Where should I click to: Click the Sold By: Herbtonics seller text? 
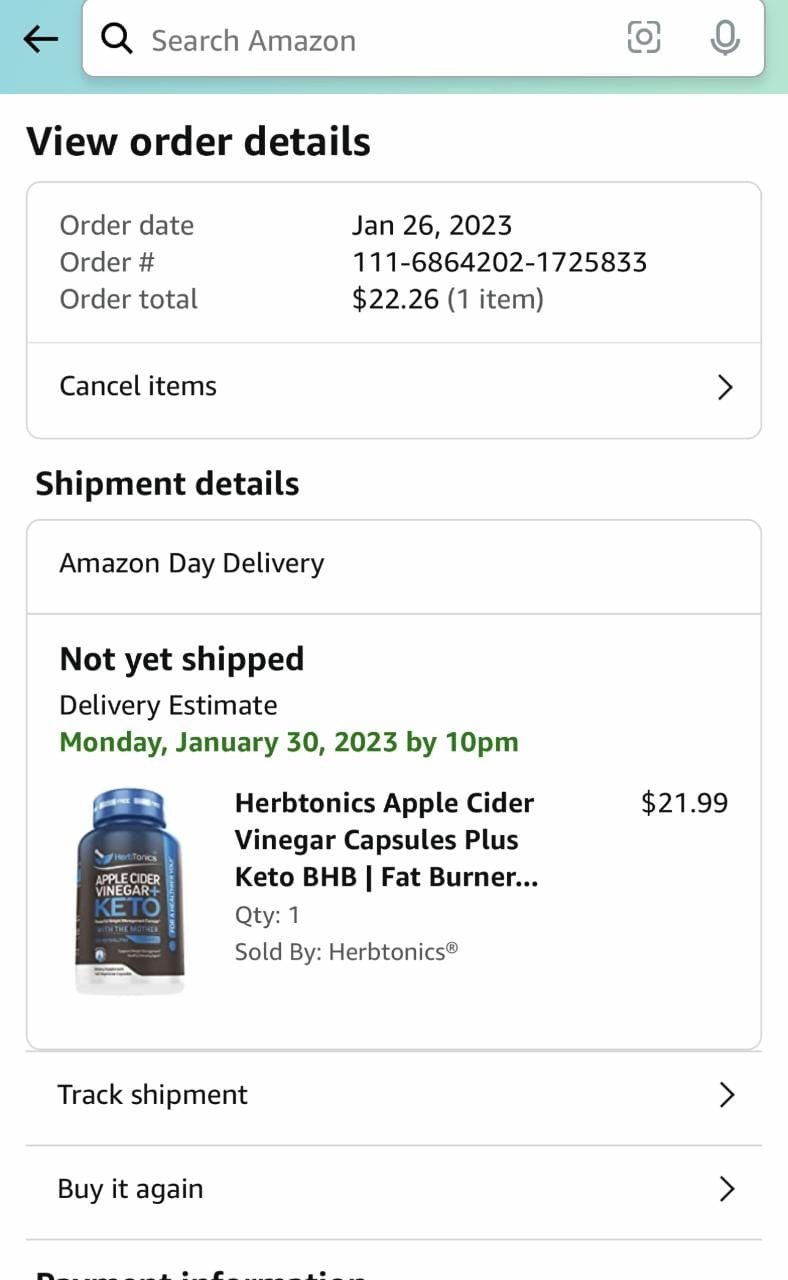click(x=346, y=952)
